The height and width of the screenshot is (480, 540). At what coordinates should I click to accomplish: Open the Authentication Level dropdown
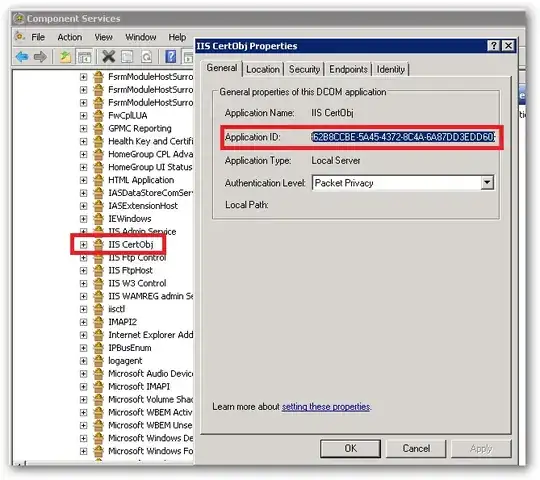pos(487,182)
